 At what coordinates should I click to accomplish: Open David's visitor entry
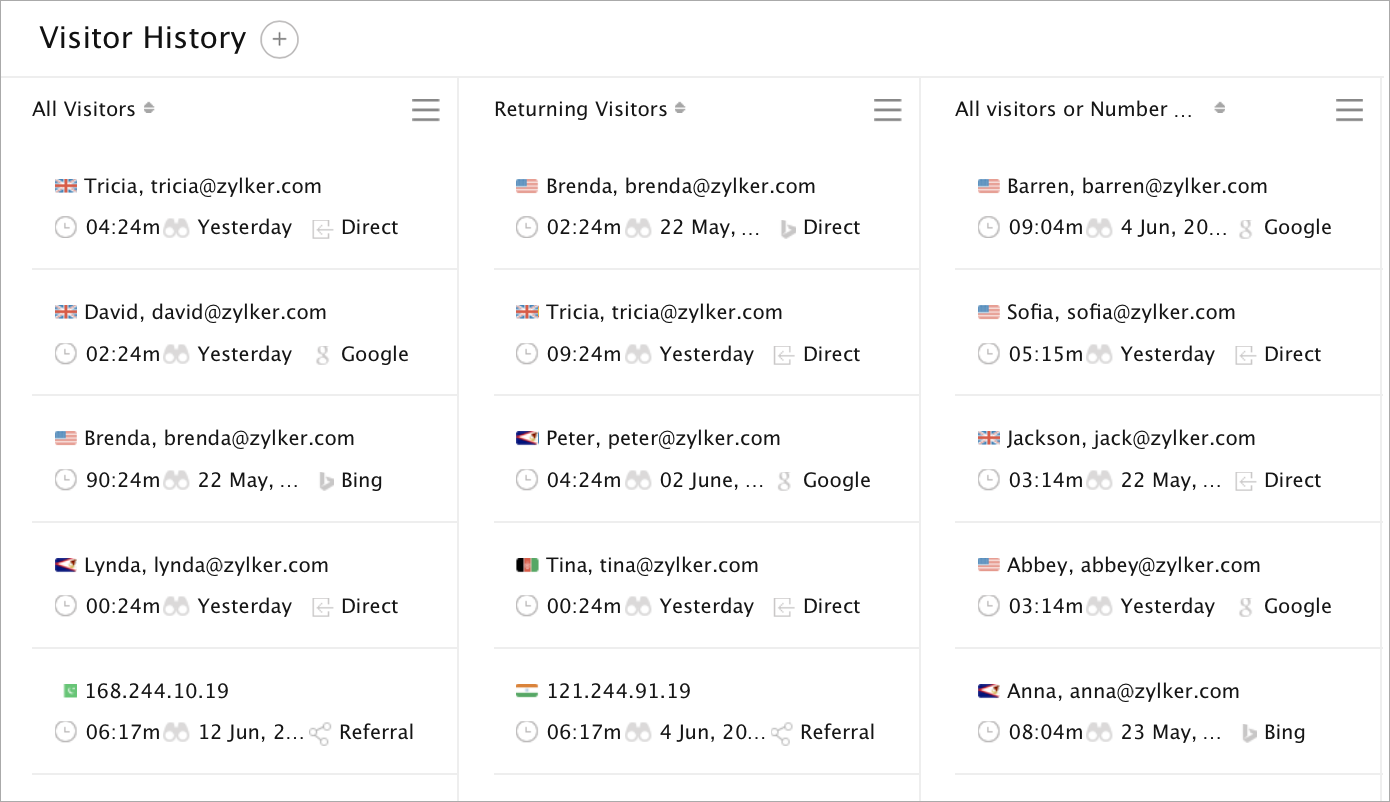coord(205,312)
